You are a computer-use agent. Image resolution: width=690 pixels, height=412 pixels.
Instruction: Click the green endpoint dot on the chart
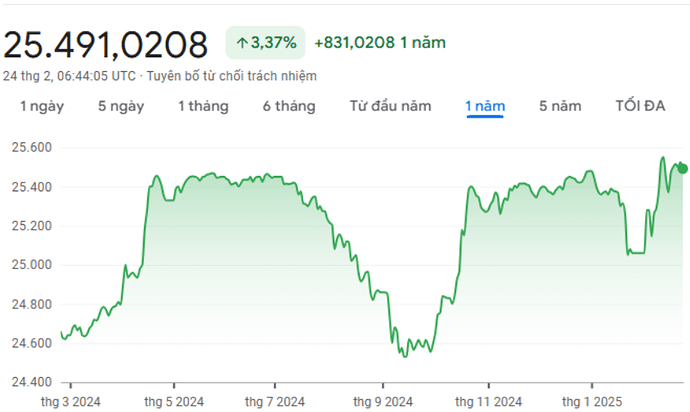(682, 168)
